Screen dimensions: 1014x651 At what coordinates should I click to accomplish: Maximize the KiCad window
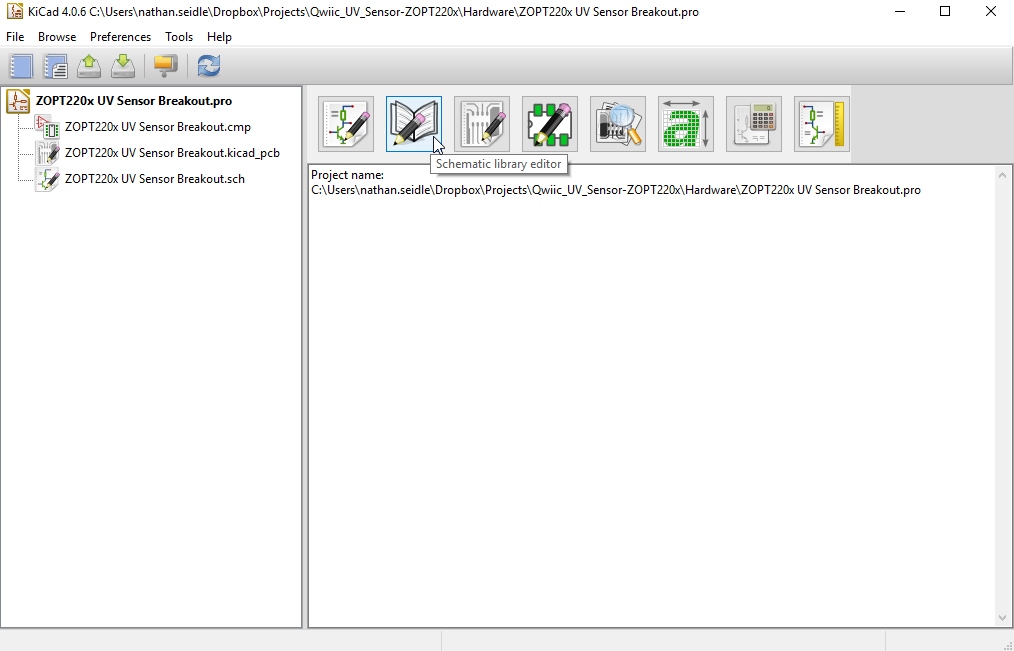click(945, 11)
